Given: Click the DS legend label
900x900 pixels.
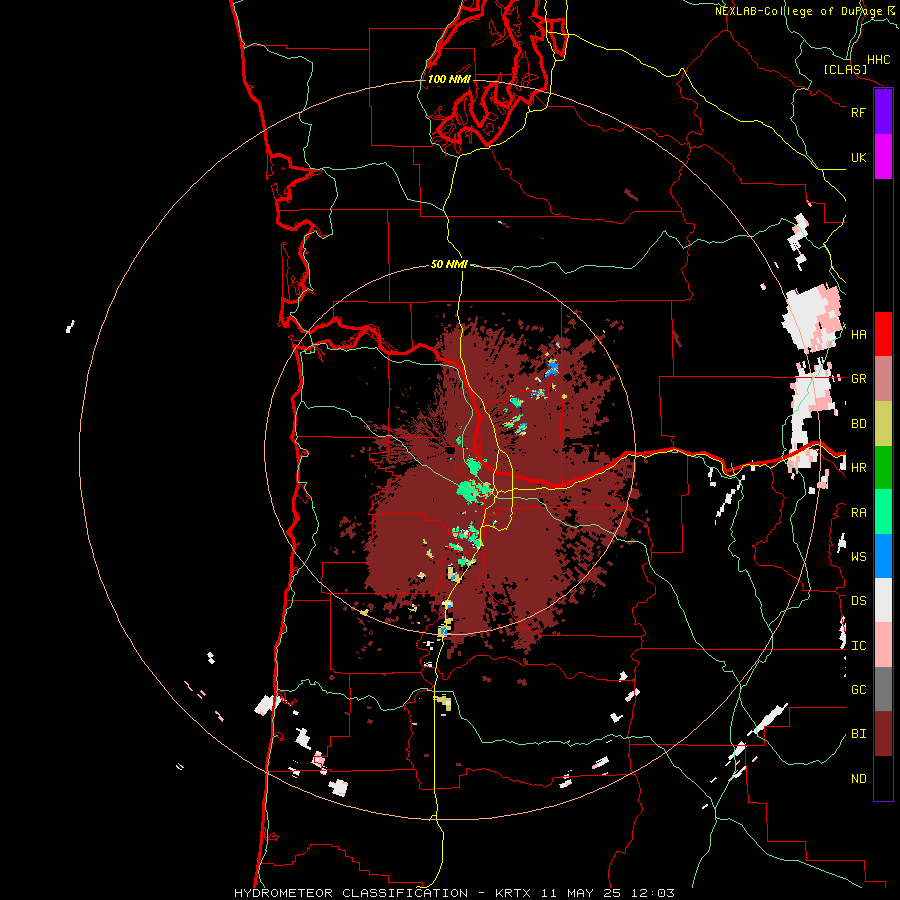Looking at the screenshot, I should click(858, 601).
